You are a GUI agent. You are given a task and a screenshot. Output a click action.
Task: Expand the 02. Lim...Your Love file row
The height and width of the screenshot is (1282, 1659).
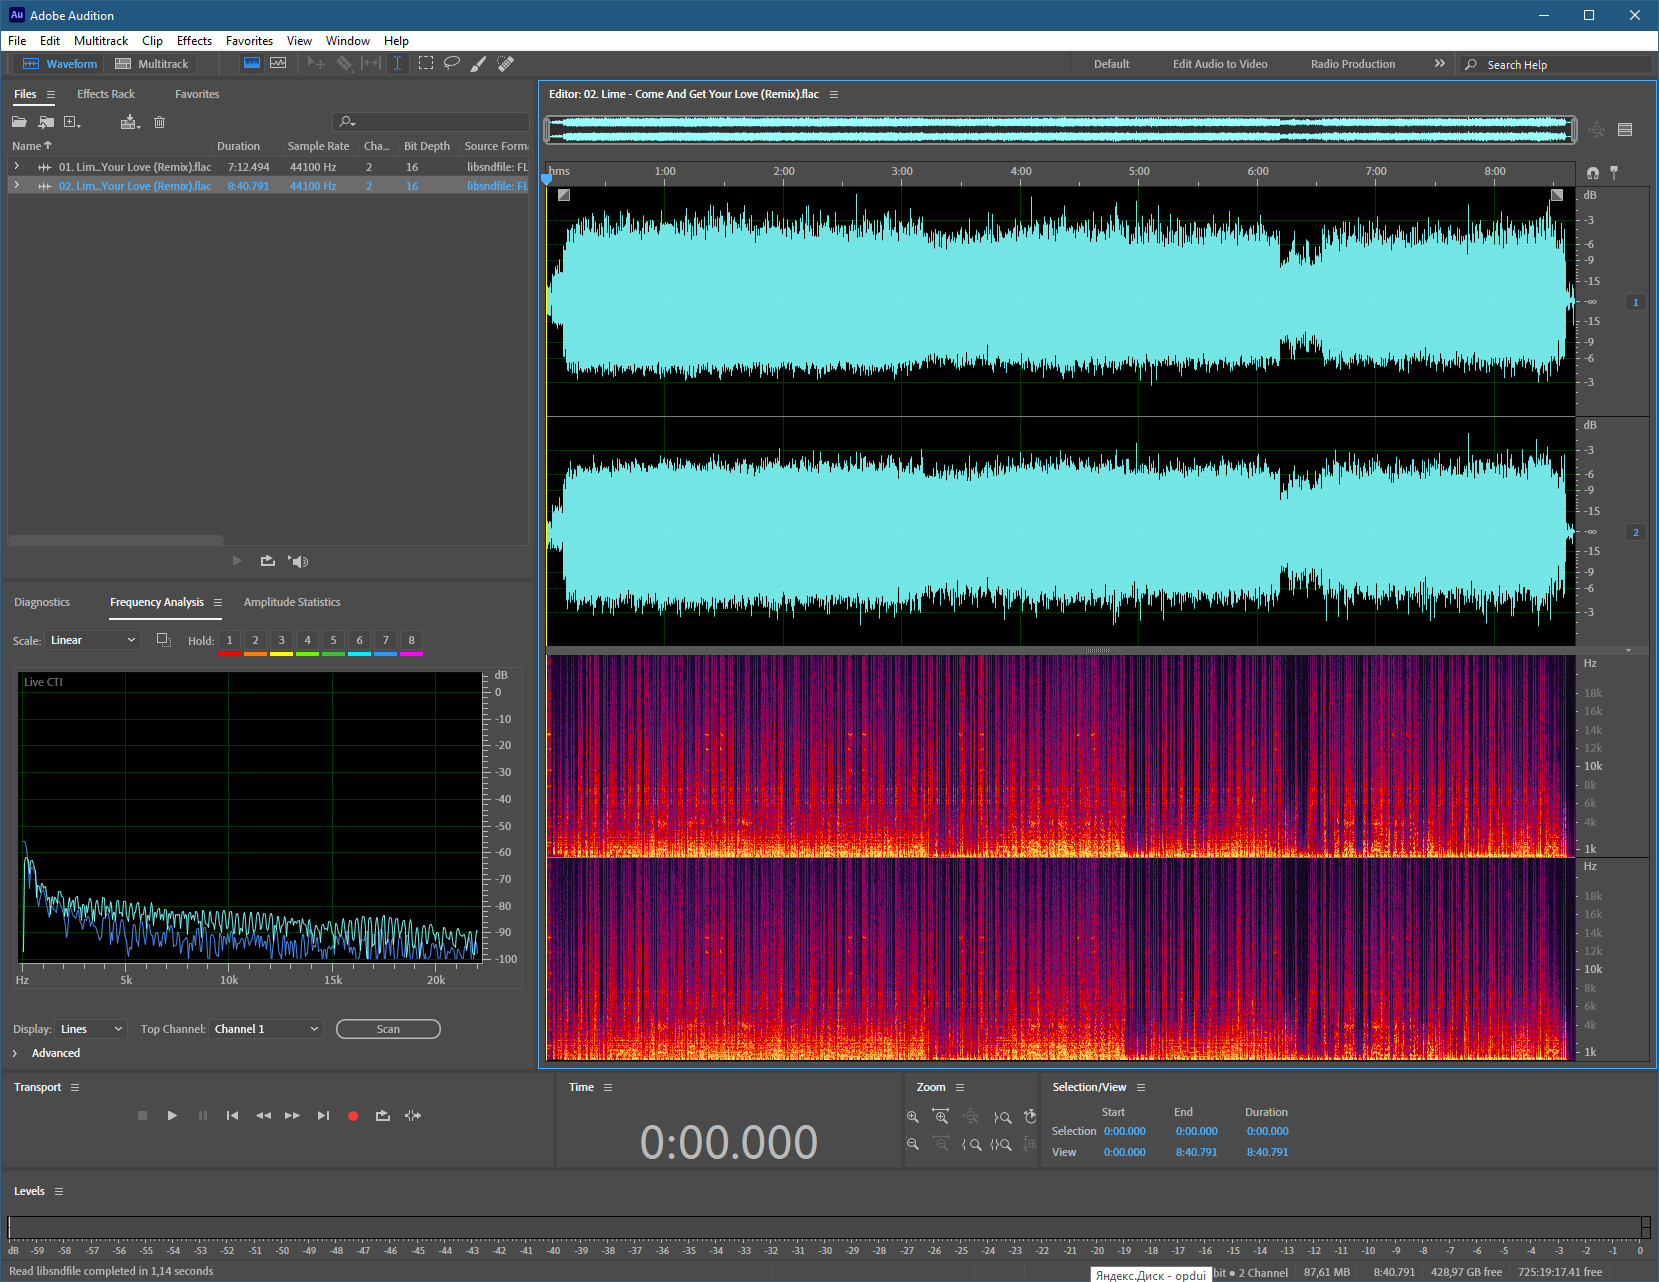(x=16, y=185)
